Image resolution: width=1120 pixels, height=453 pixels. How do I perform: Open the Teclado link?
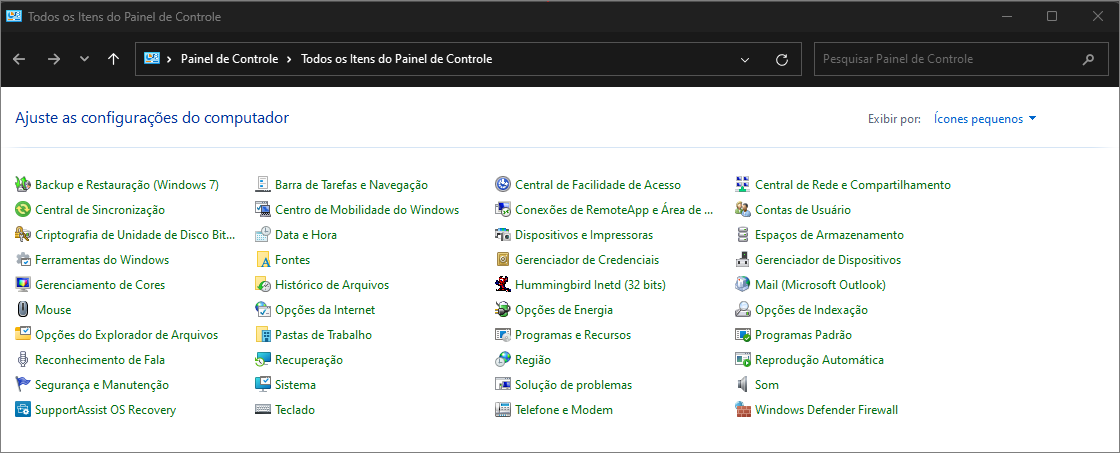pos(295,410)
